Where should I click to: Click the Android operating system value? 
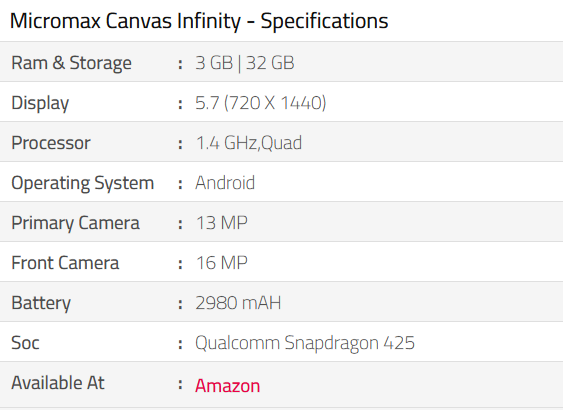(225, 183)
